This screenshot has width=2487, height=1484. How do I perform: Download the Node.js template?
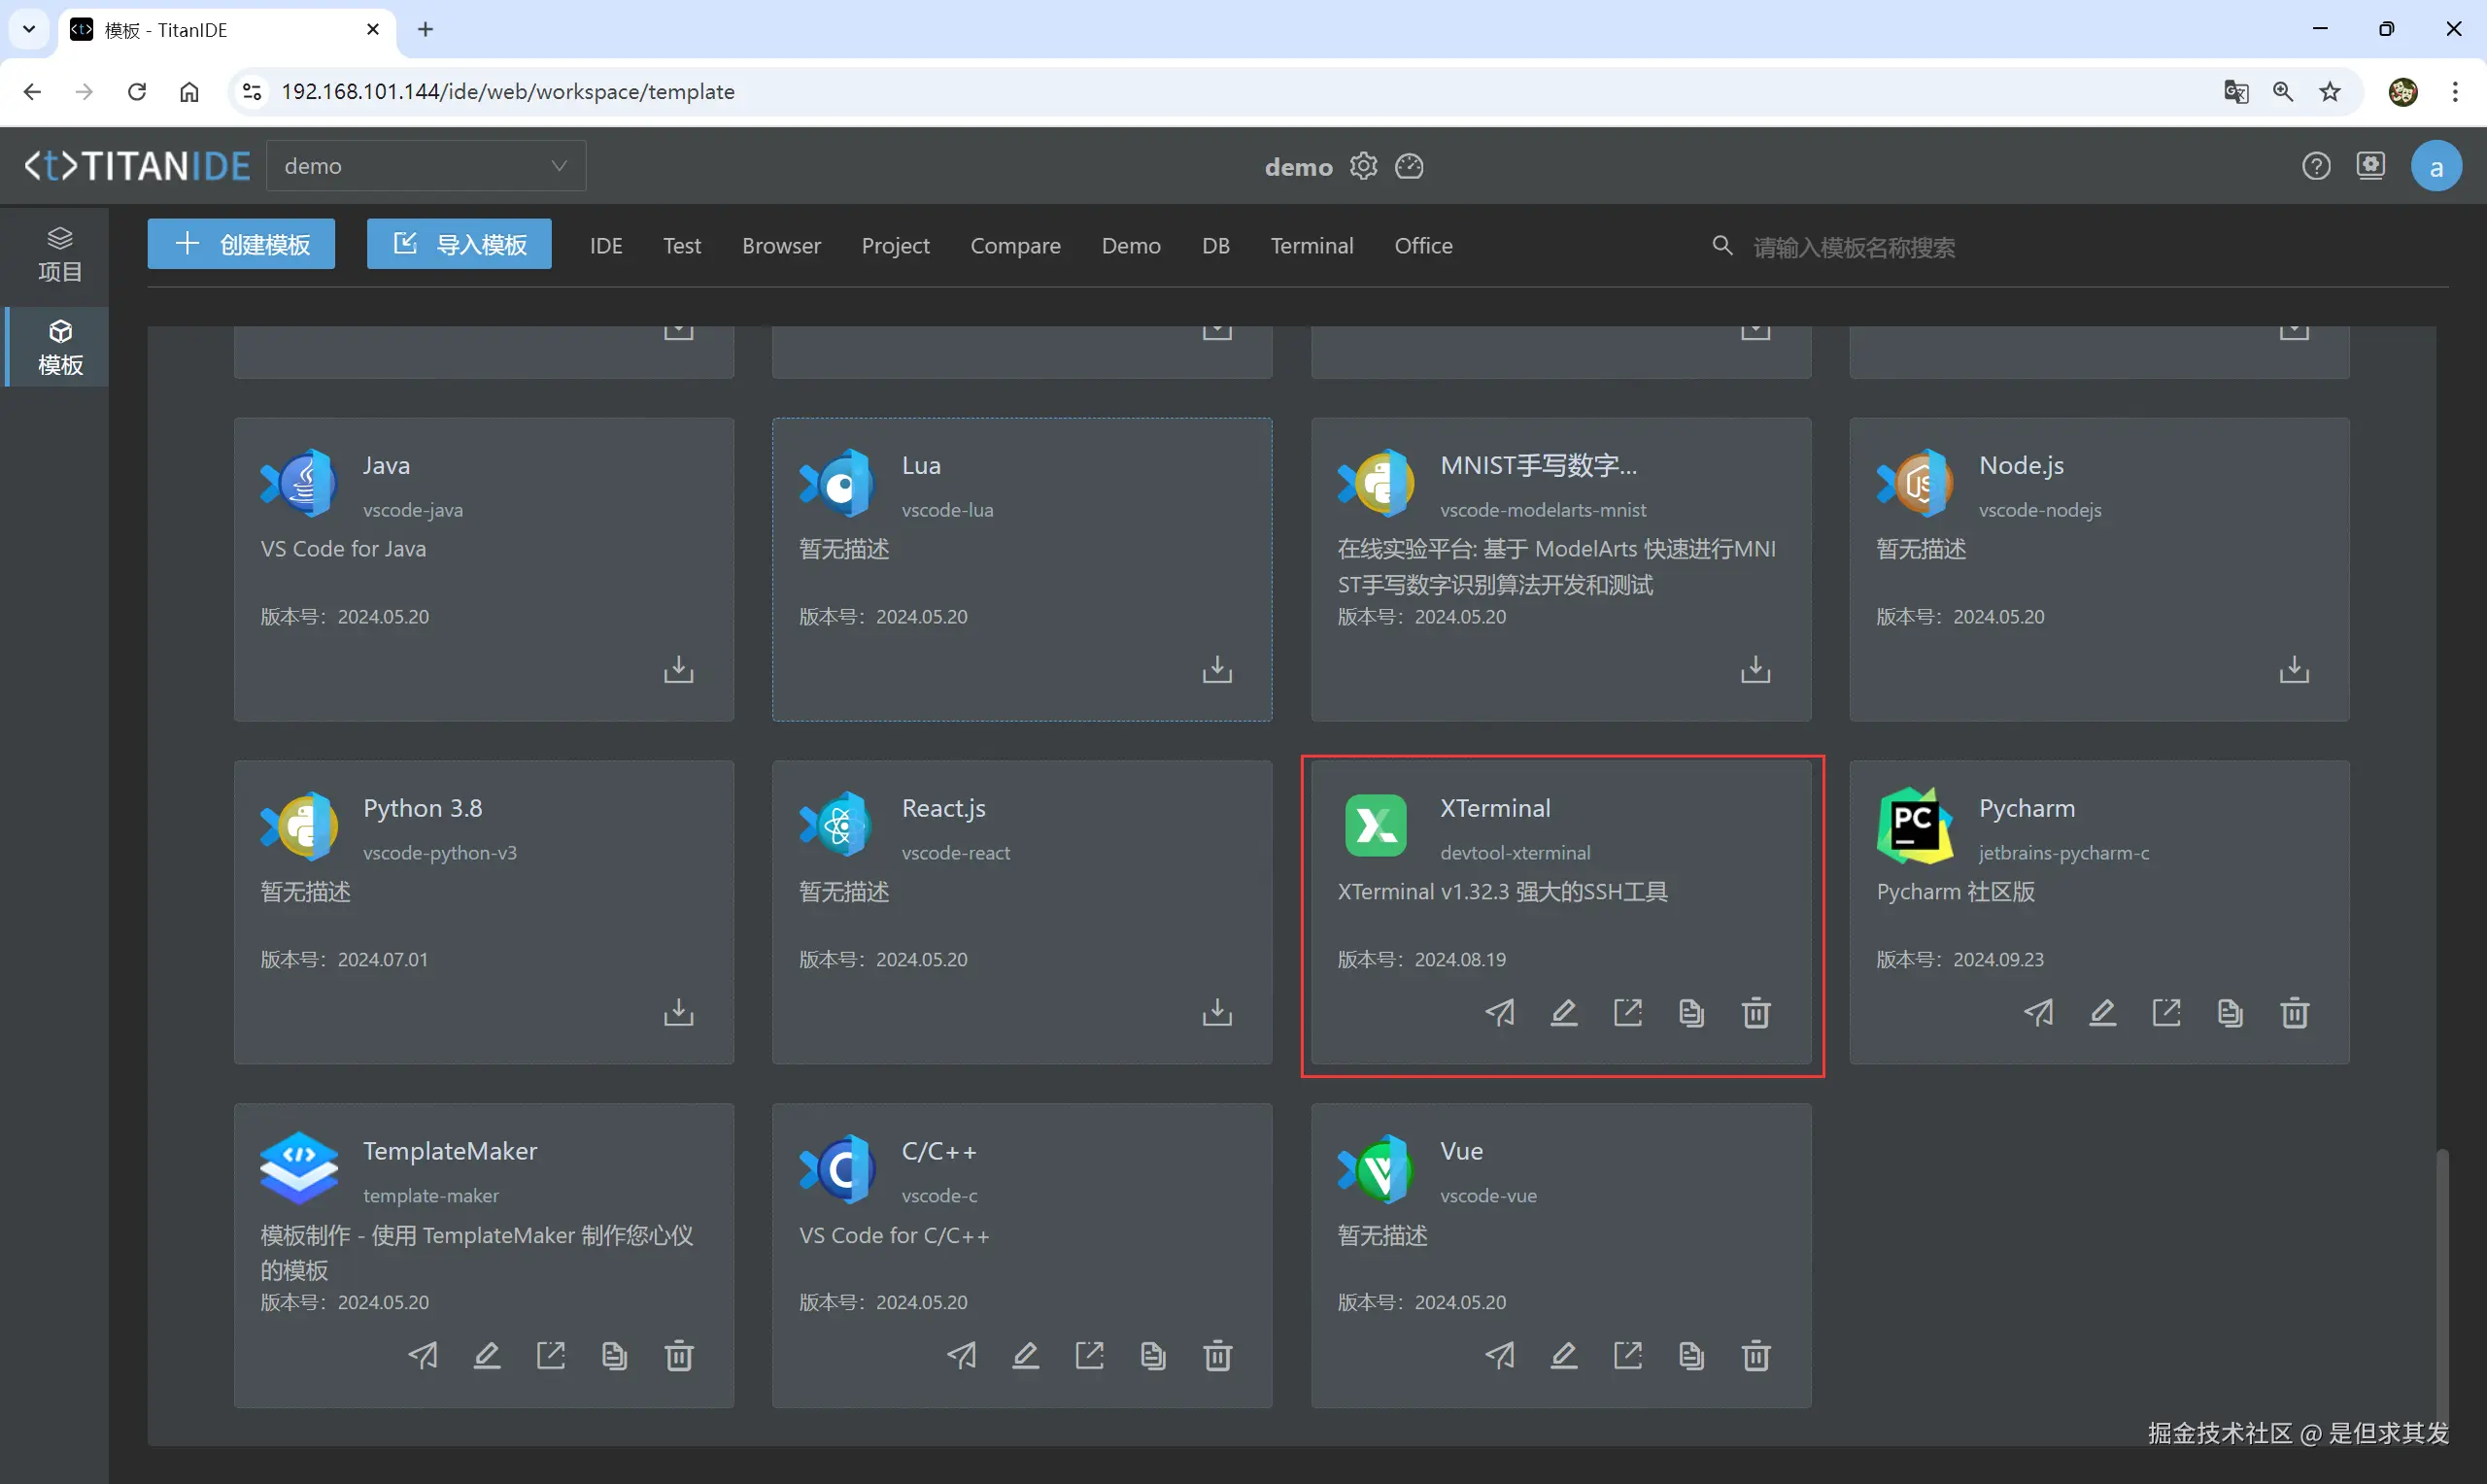pos(2294,669)
